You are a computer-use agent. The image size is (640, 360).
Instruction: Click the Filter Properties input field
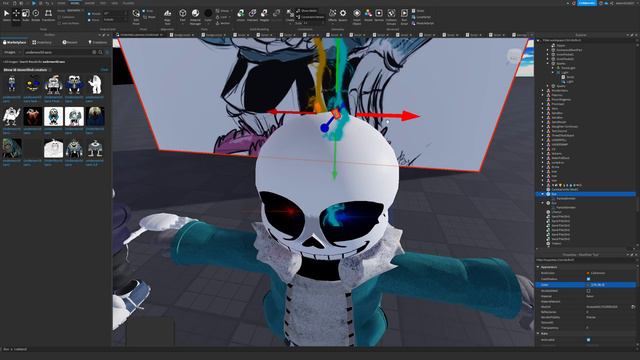coord(586,260)
